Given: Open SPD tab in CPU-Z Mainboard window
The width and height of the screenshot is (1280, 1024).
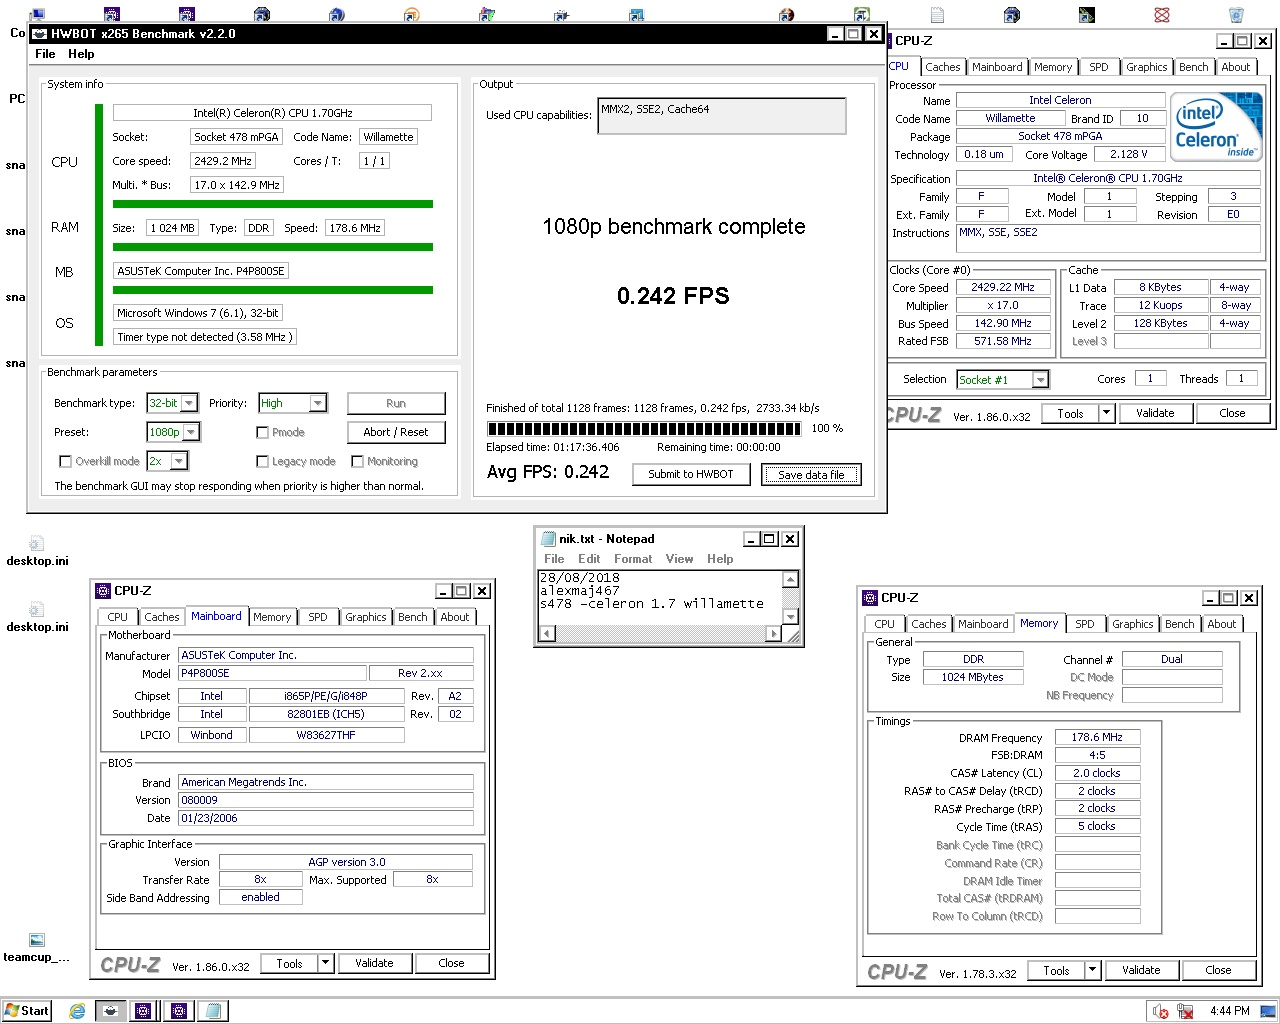Looking at the screenshot, I should point(318,617).
